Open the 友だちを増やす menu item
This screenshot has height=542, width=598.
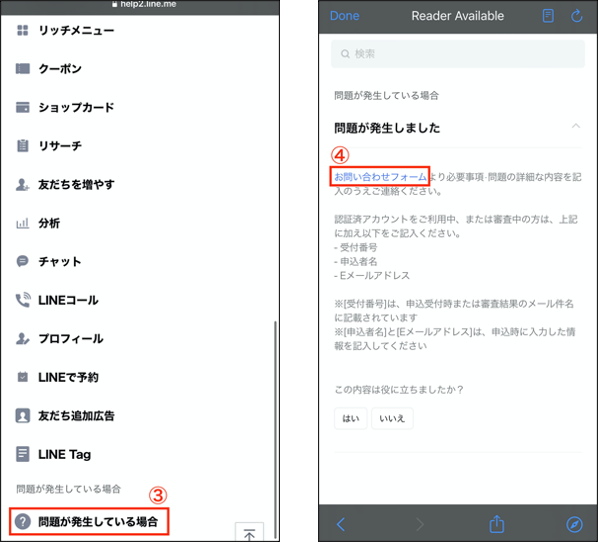pyautogui.click(x=76, y=185)
